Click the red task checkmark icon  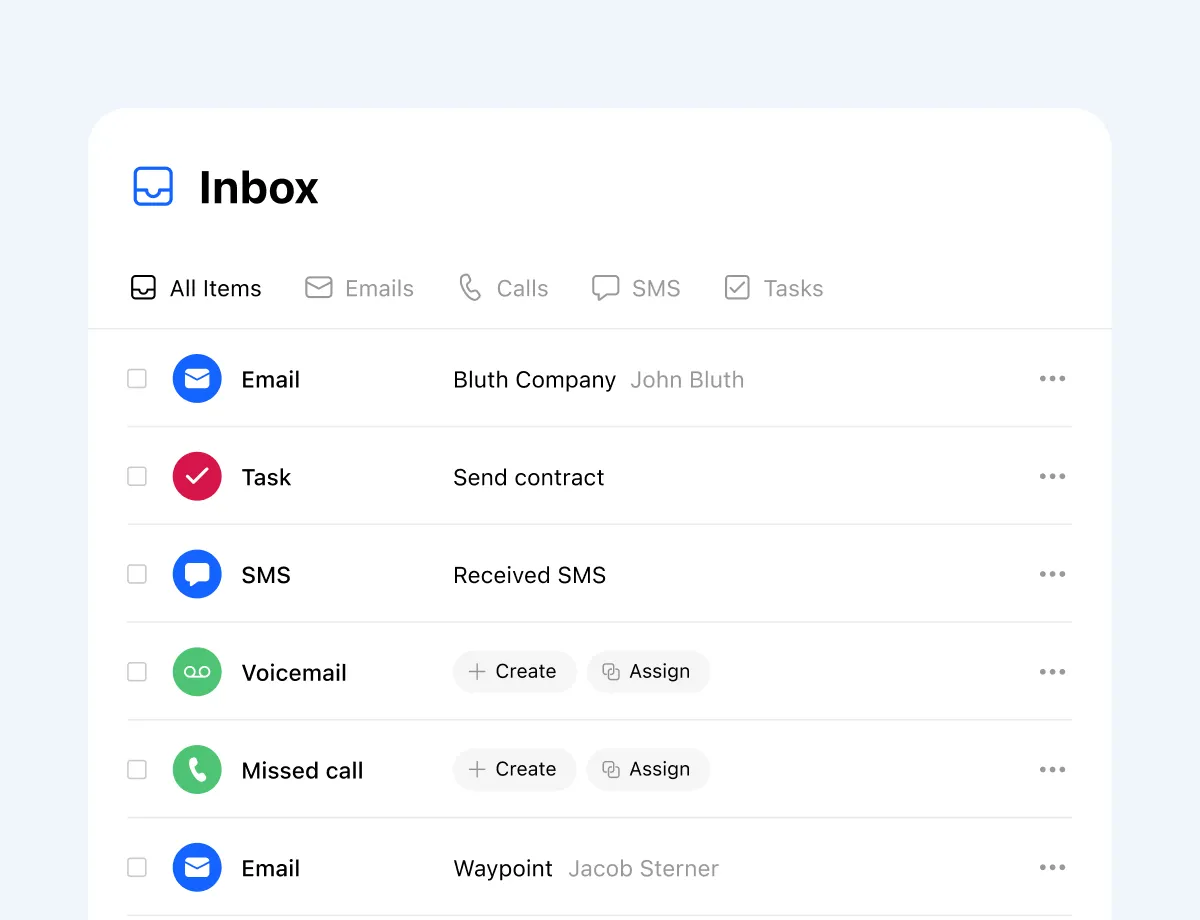click(197, 477)
